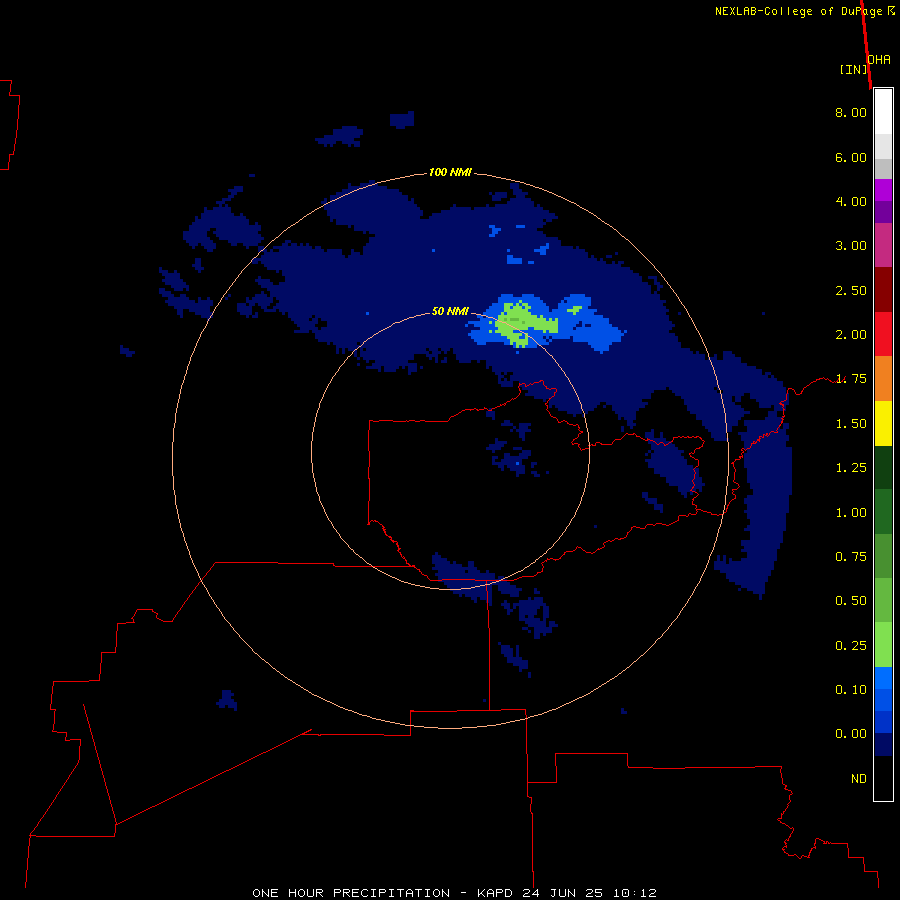This screenshot has width=900, height=900.
Task: Click the lime green precipitation core on the map
Action: [x=523, y=323]
